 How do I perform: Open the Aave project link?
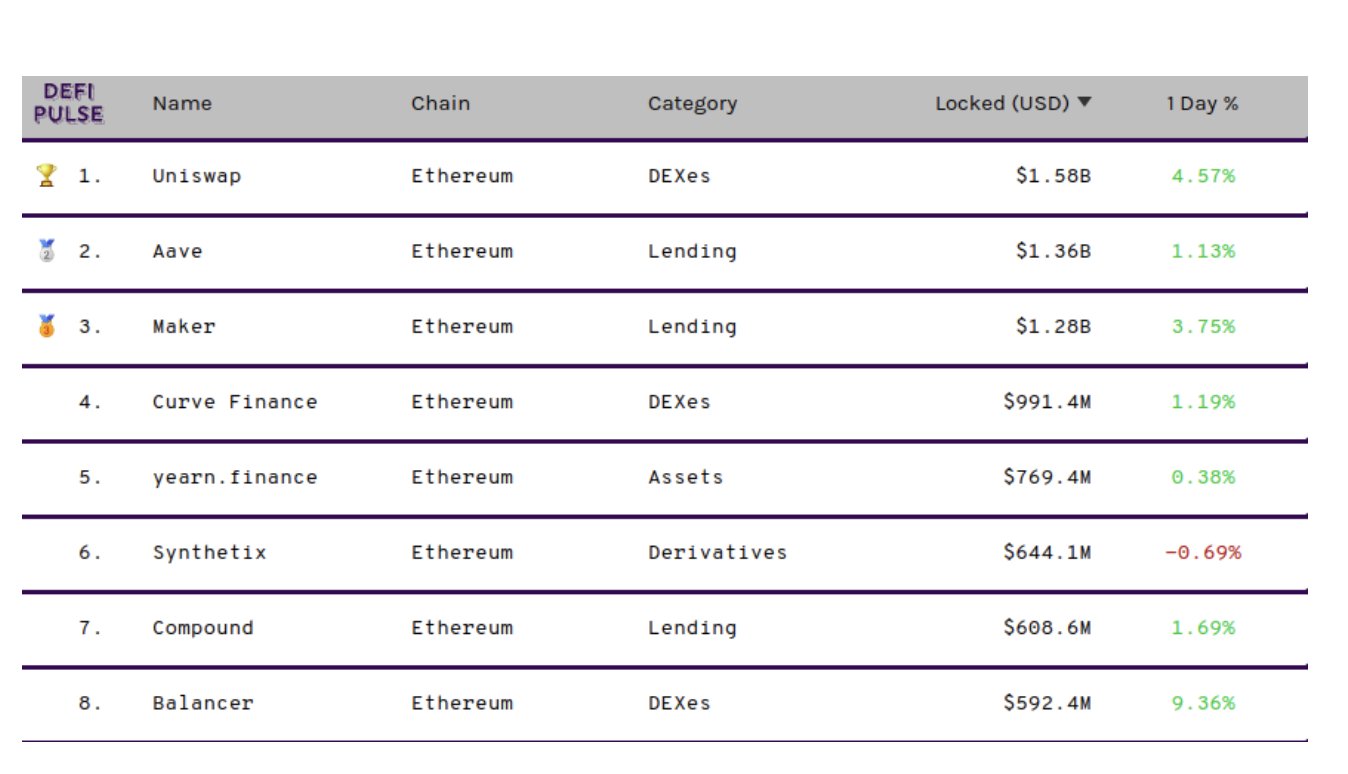coord(177,251)
